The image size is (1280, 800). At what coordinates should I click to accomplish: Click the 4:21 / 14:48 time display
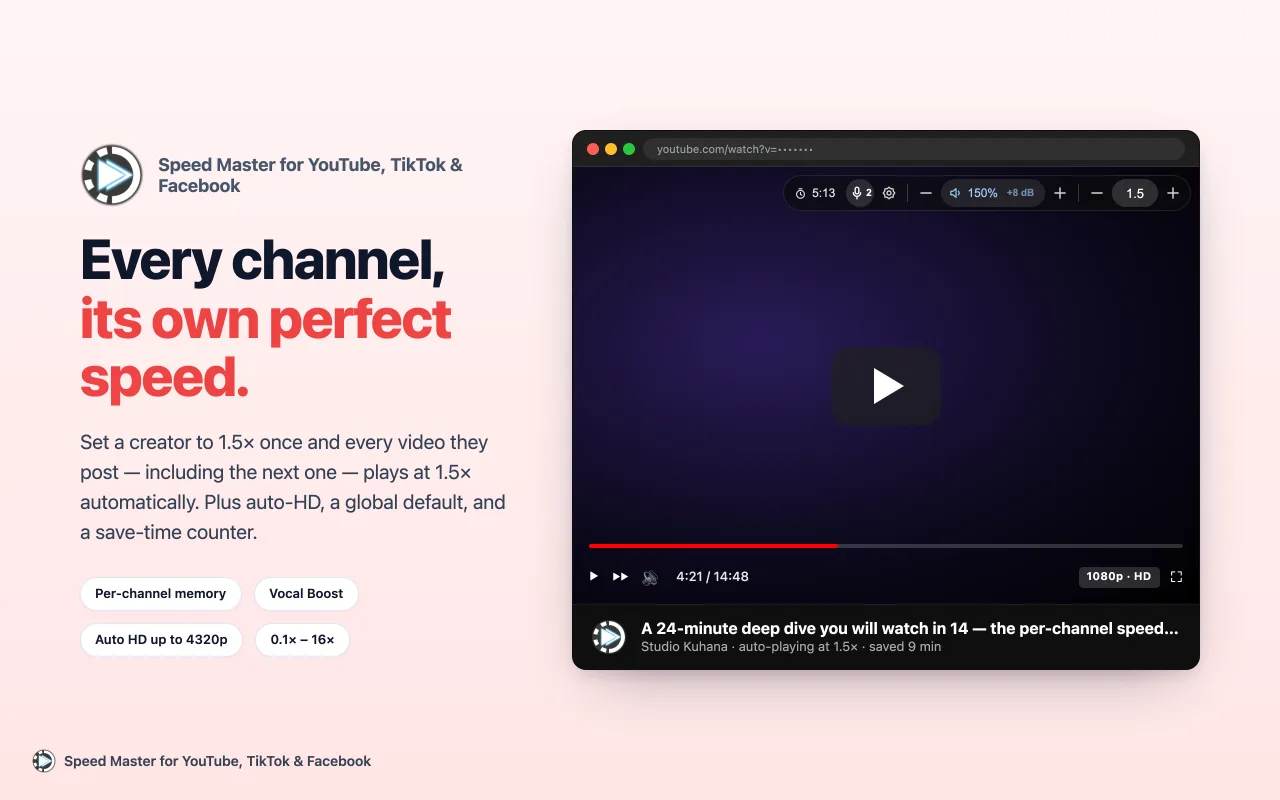[712, 576]
